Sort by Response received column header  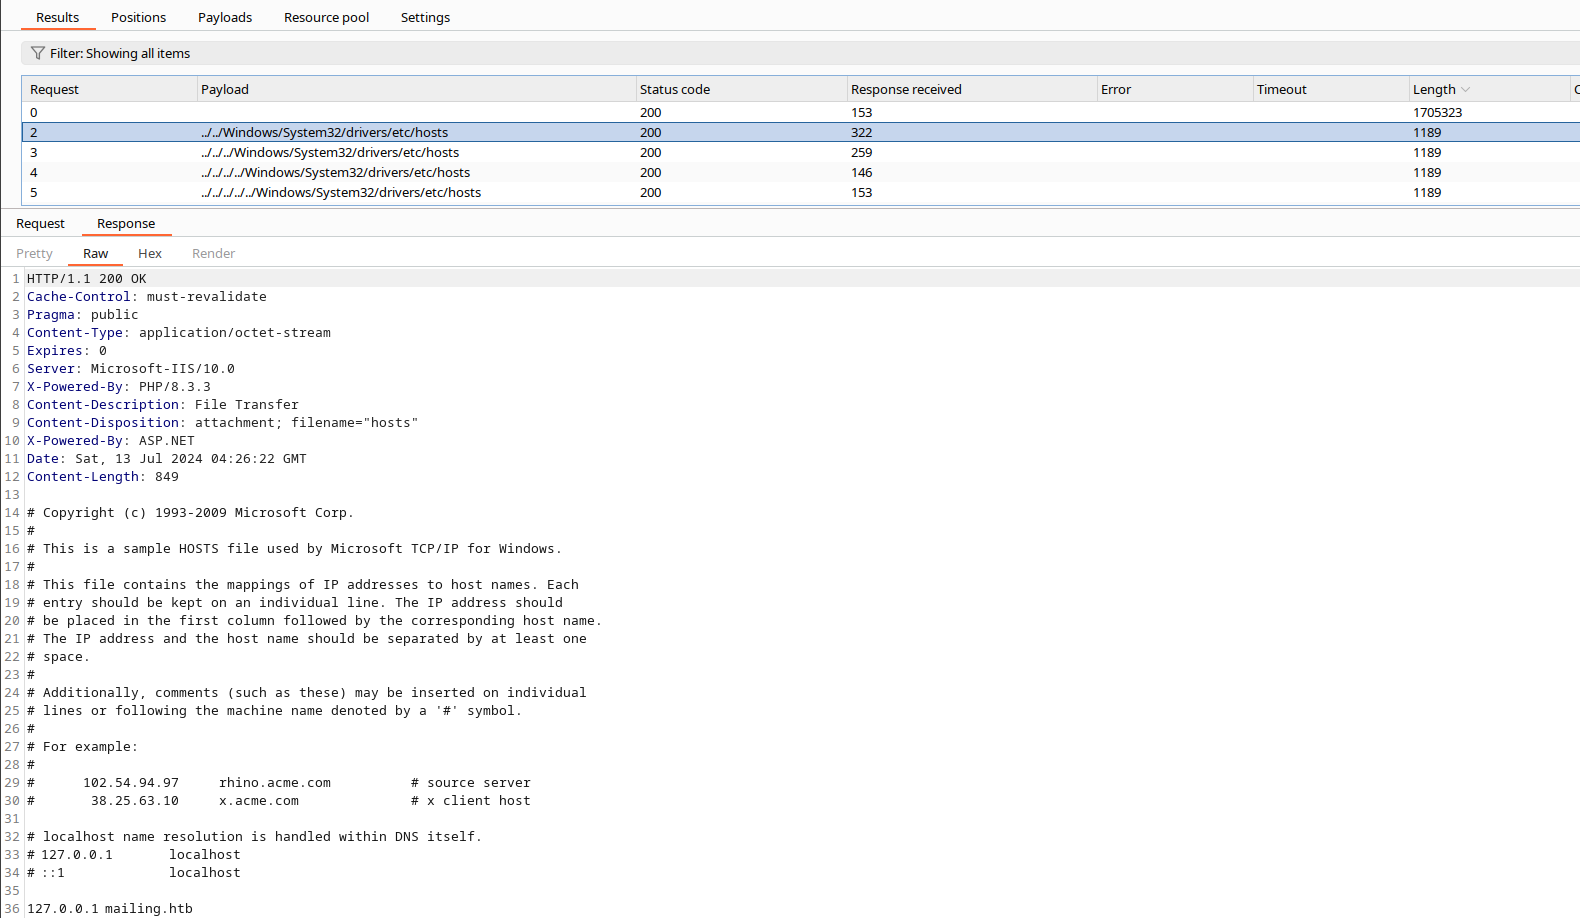tap(971, 89)
